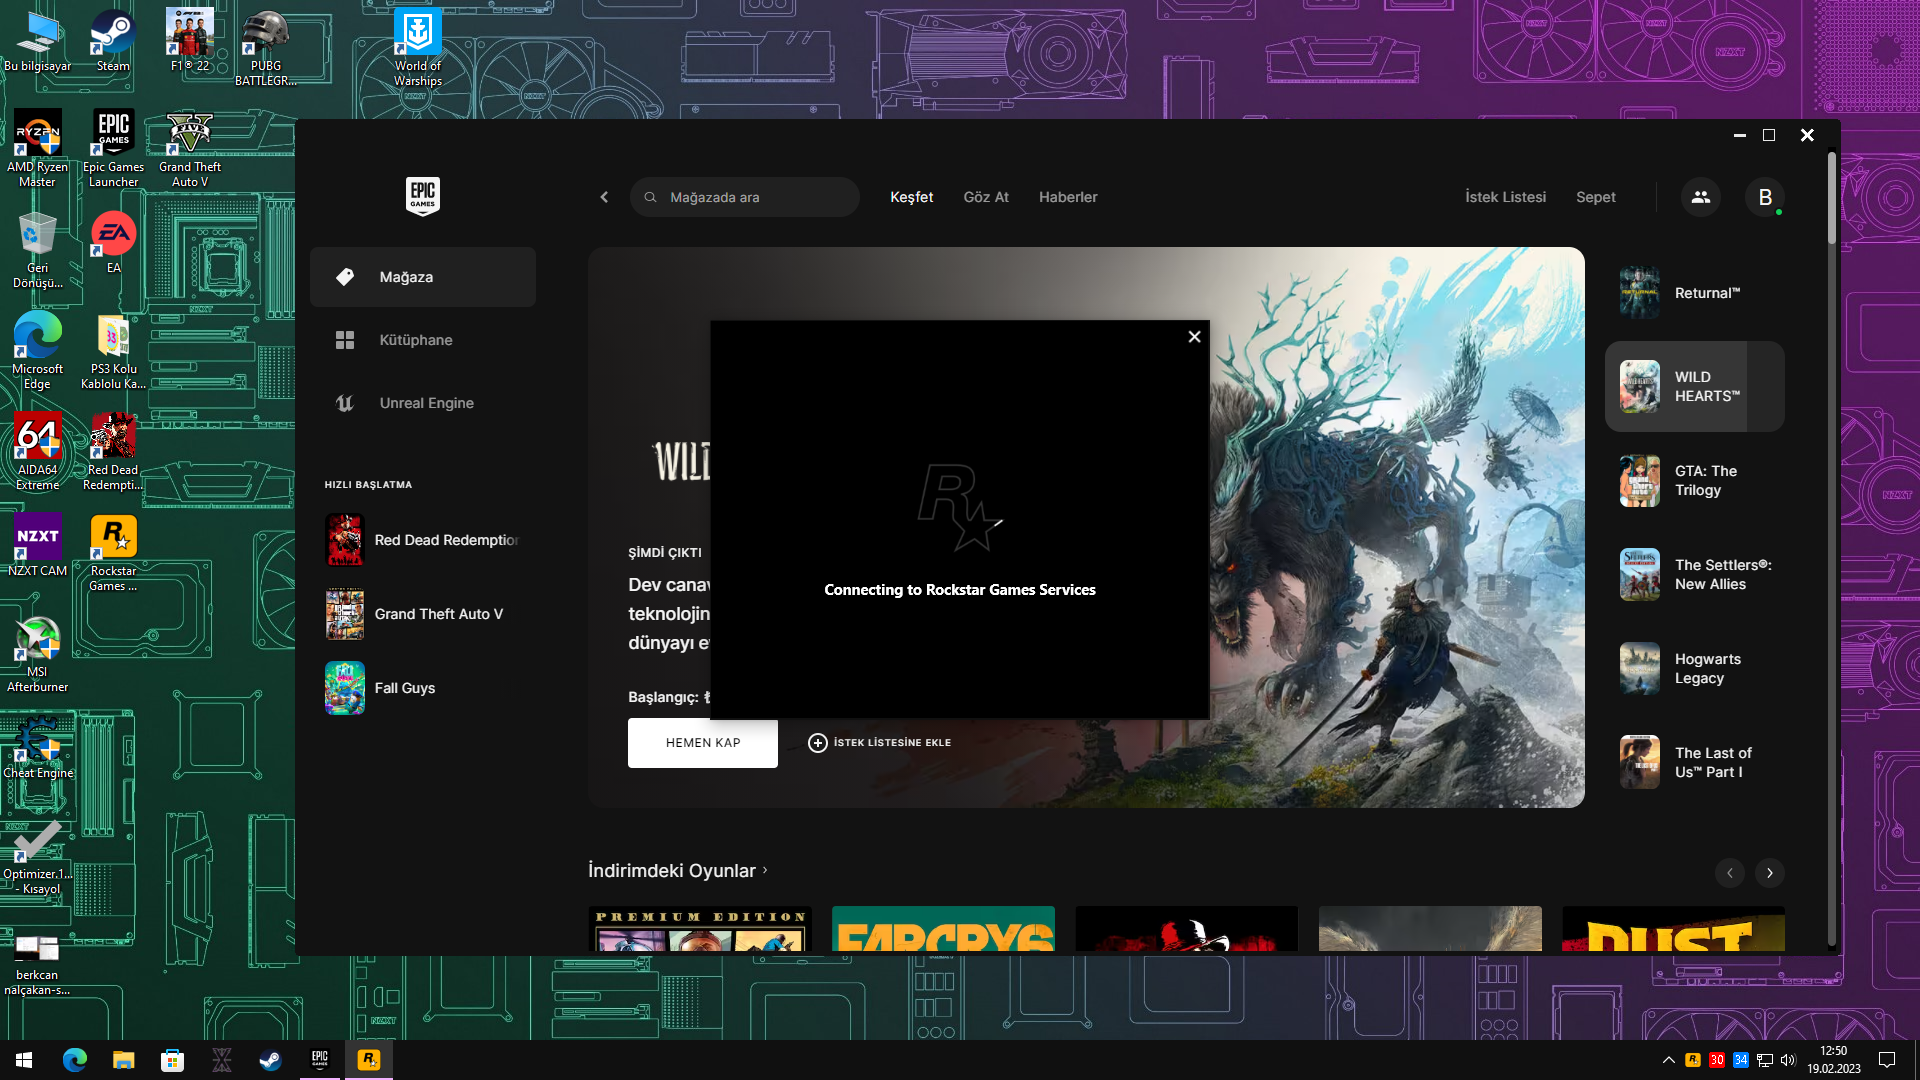The width and height of the screenshot is (1920, 1080).
Task: Open Unreal Engine section
Action: [x=426, y=403]
